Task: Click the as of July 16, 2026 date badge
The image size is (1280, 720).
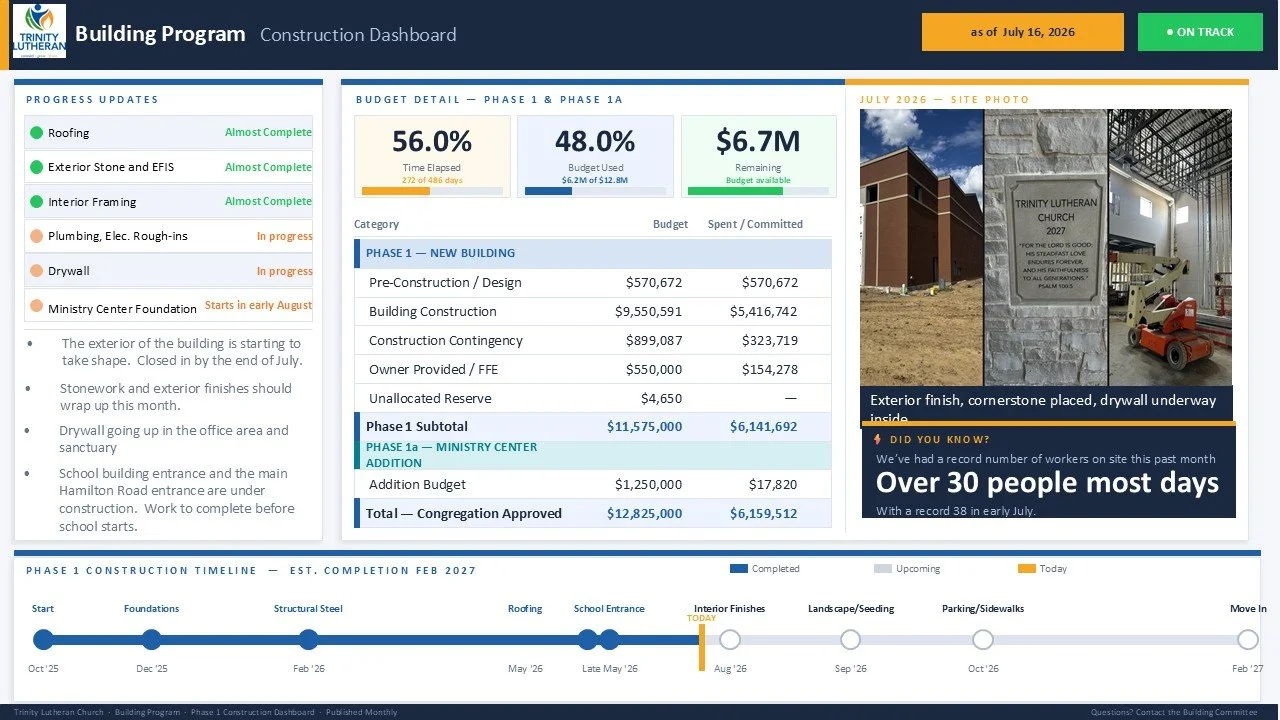Action: pos(1022,32)
